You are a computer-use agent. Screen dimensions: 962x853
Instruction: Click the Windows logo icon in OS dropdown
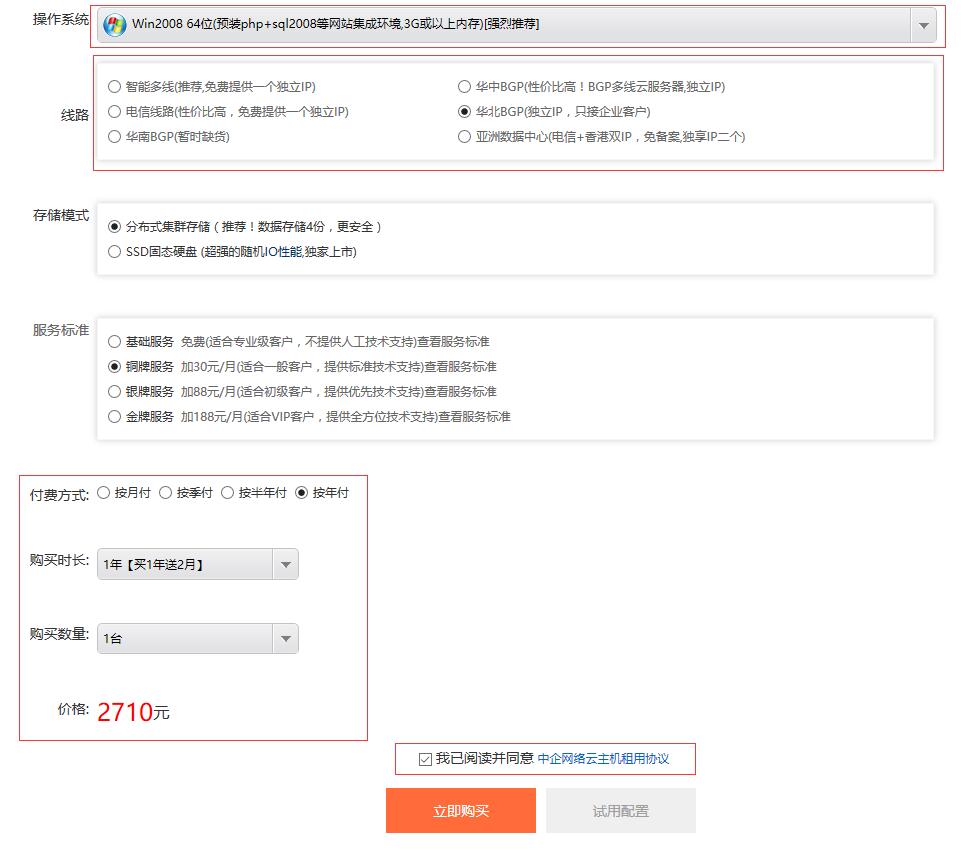click(x=115, y=25)
